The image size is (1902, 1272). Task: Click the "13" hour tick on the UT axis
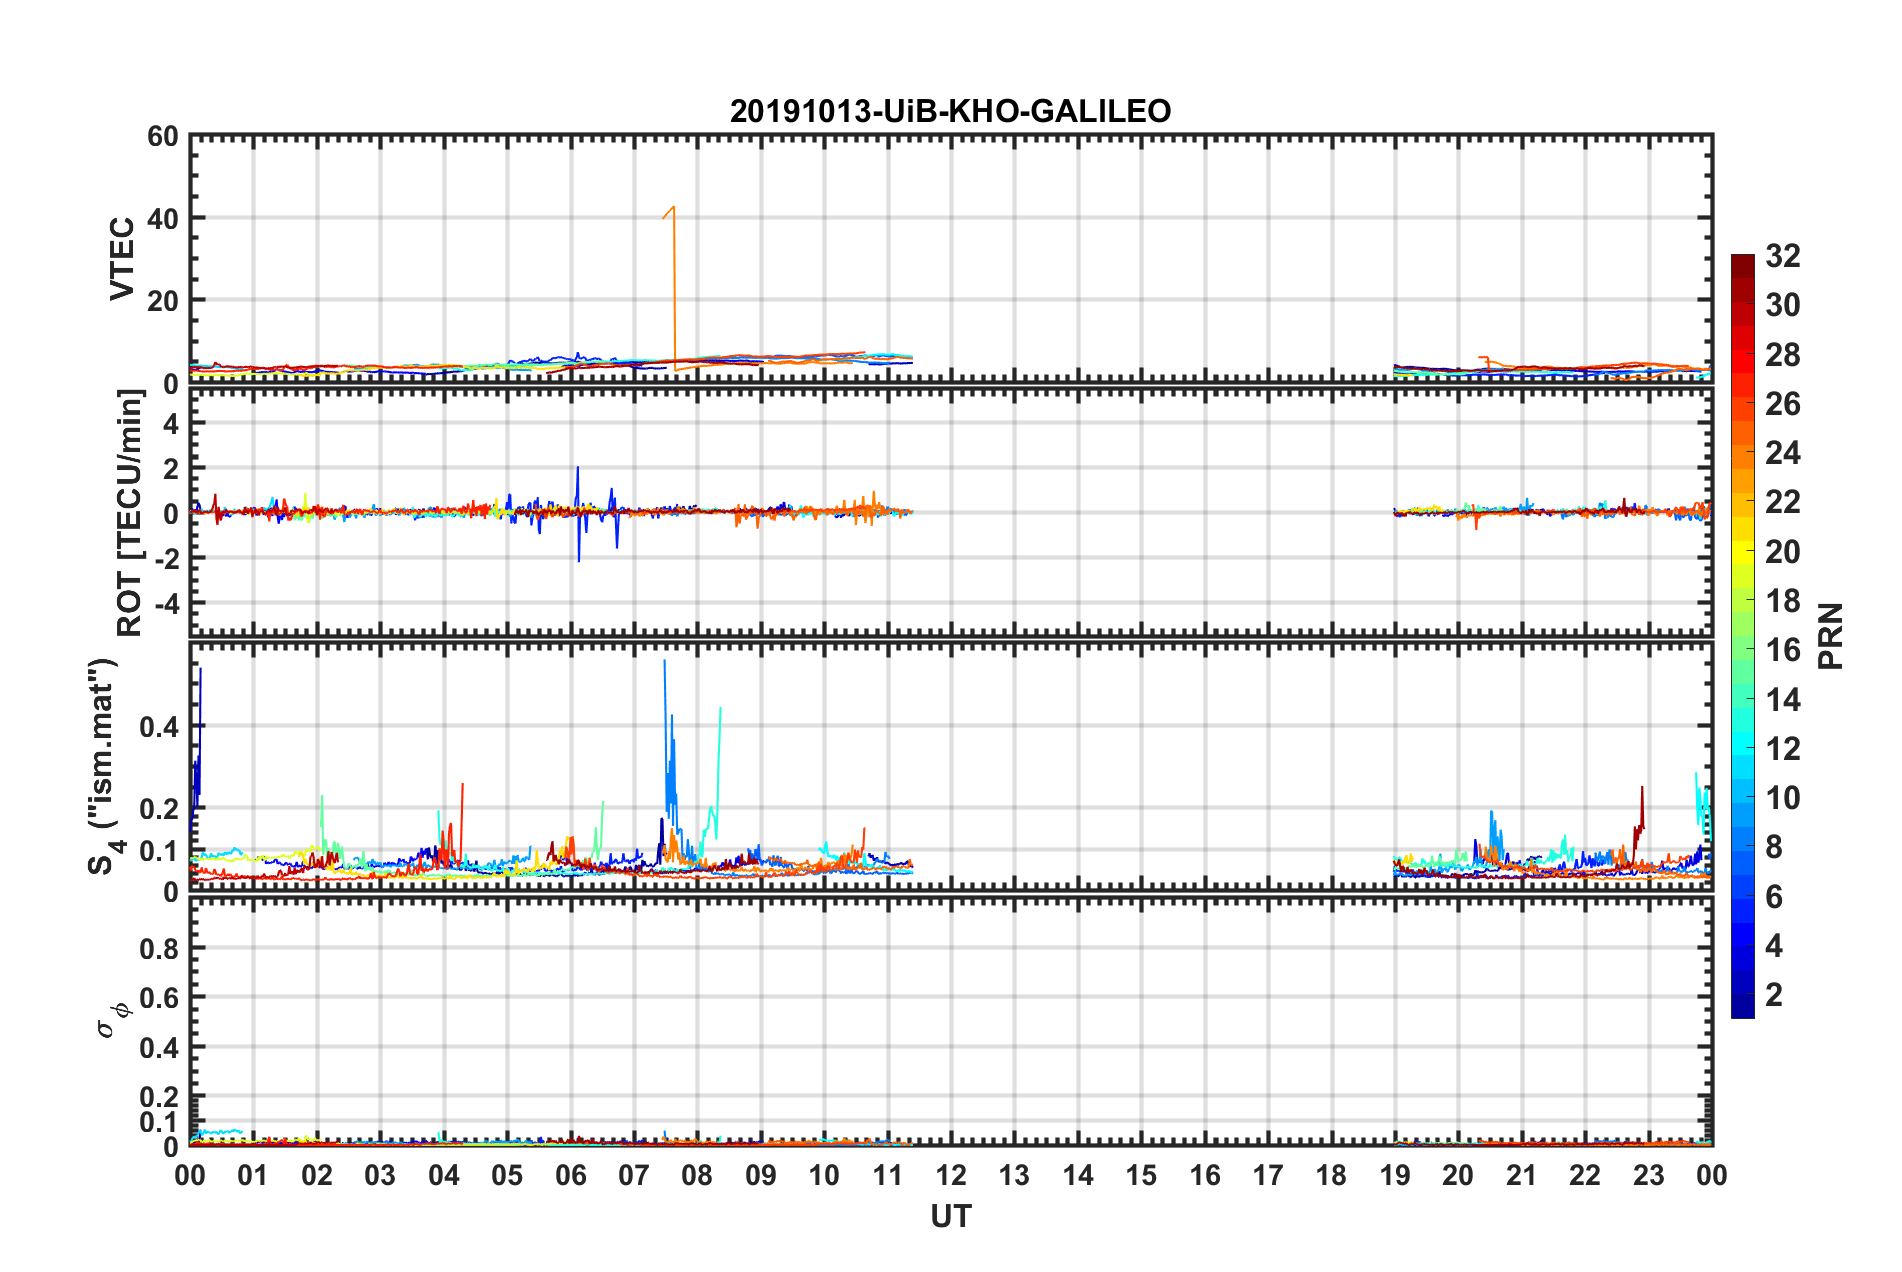point(1014,1175)
